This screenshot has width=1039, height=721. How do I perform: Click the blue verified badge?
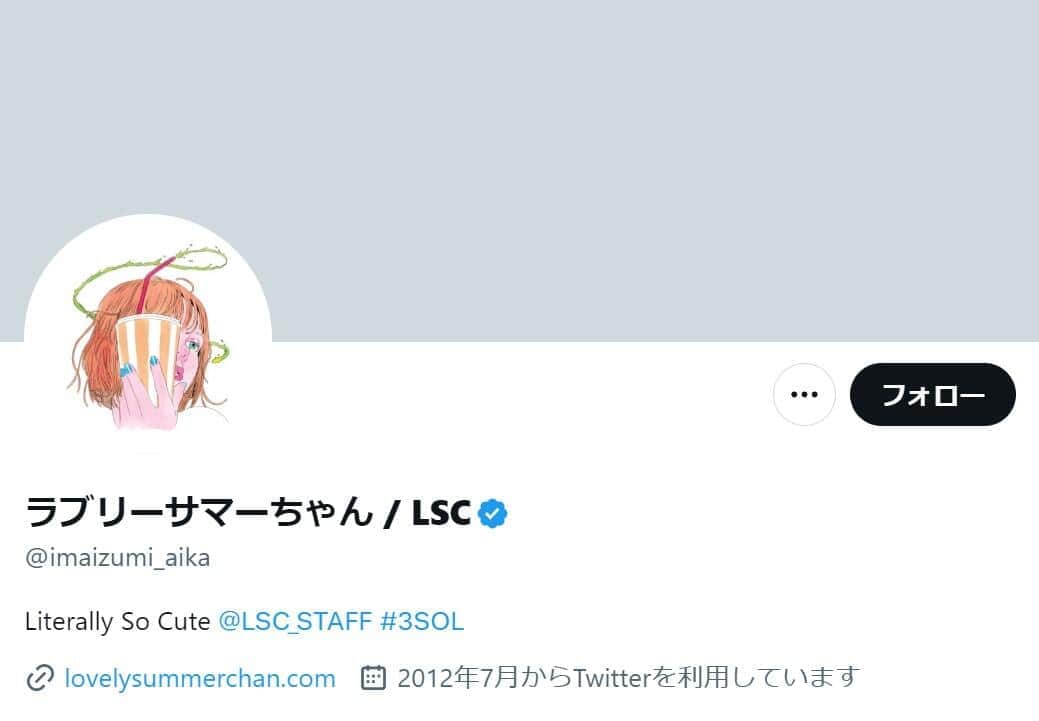[x=492, y=514]
